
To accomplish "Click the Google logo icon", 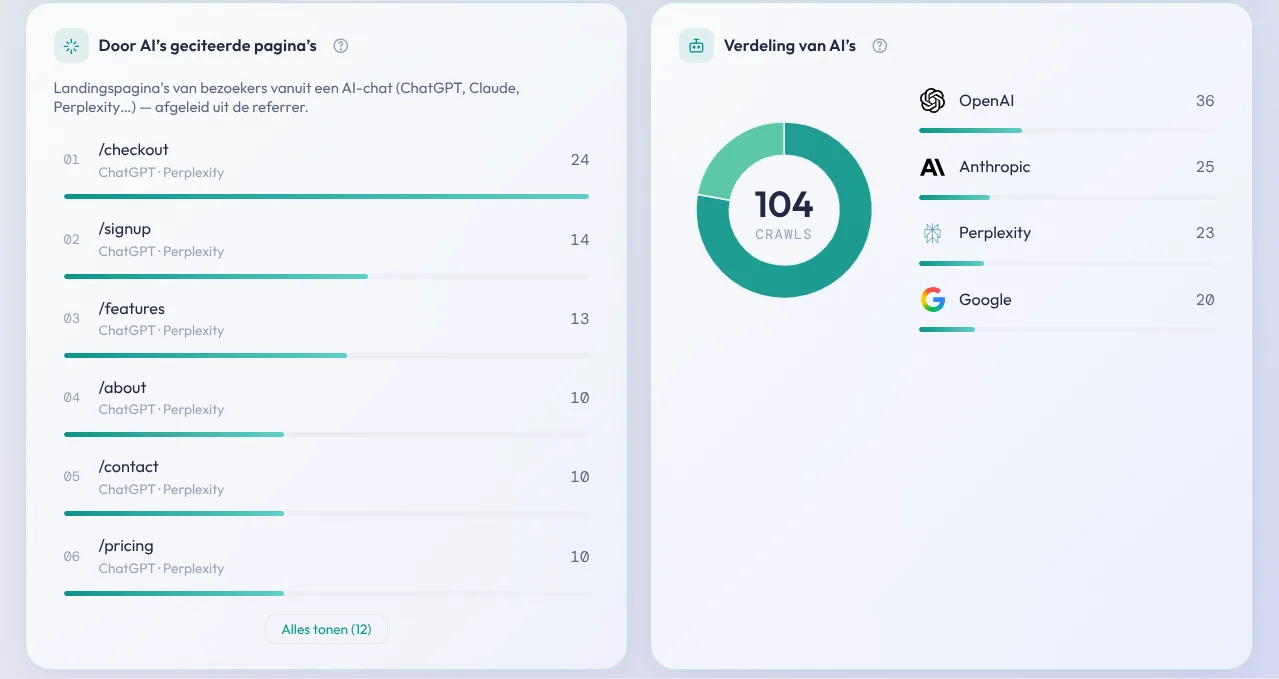I will [x=932, y=299].
